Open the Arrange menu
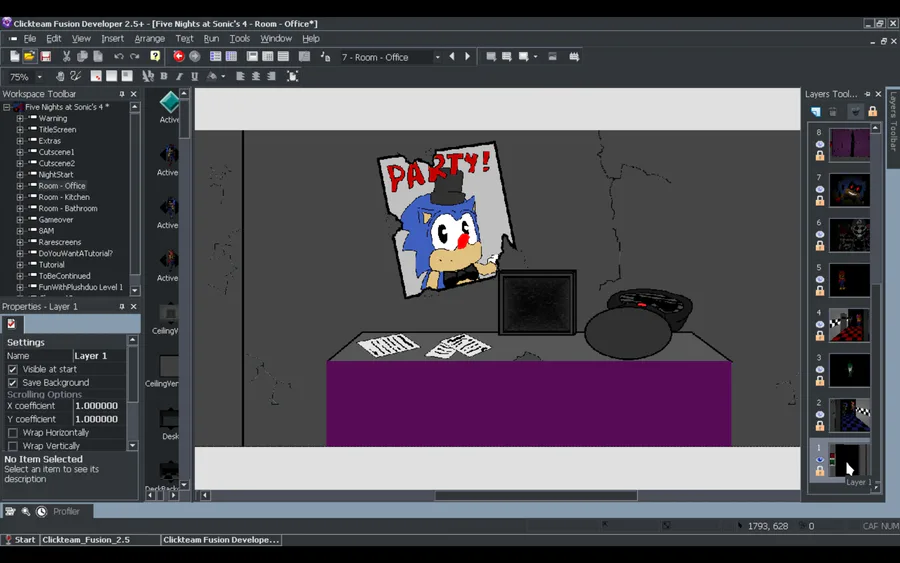The image size is (900, 563). 149,38
